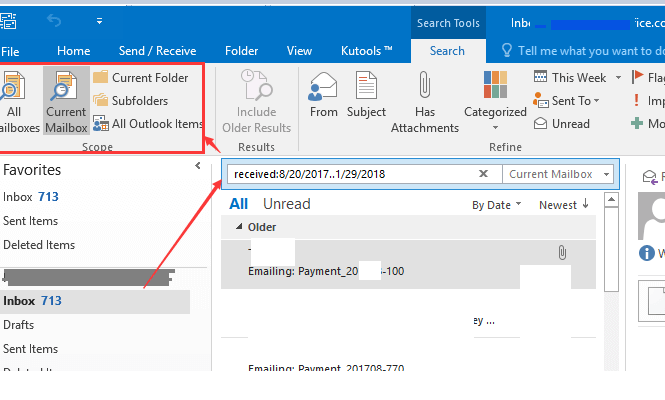Choose All Outlook Items scope

click(x=148, y=123)
